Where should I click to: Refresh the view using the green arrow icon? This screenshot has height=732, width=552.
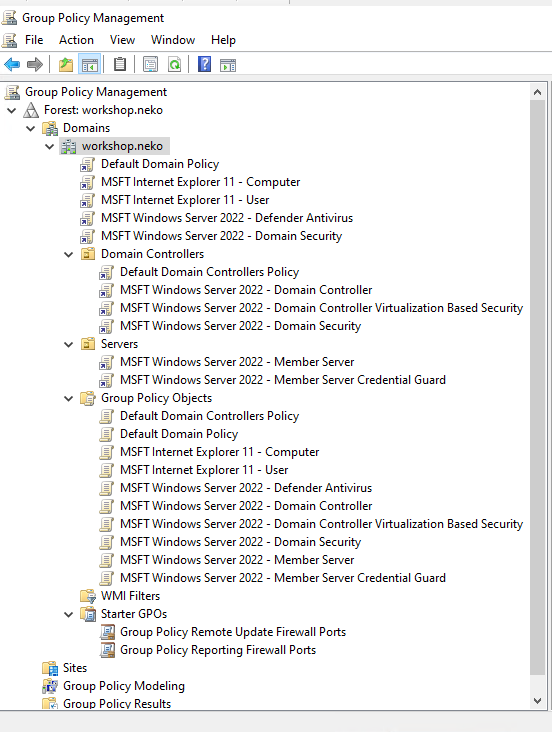[174, 64]
